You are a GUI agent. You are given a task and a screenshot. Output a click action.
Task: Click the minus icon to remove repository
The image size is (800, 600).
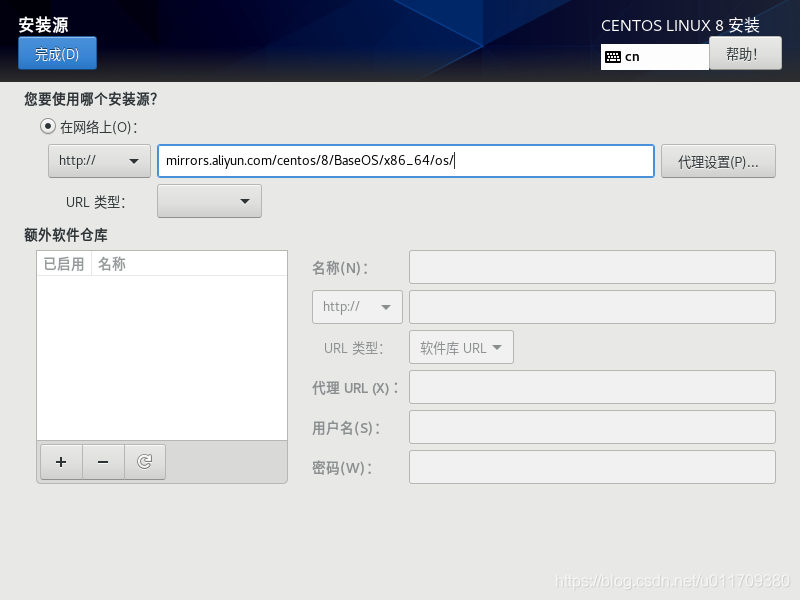[x=103, y=462]
